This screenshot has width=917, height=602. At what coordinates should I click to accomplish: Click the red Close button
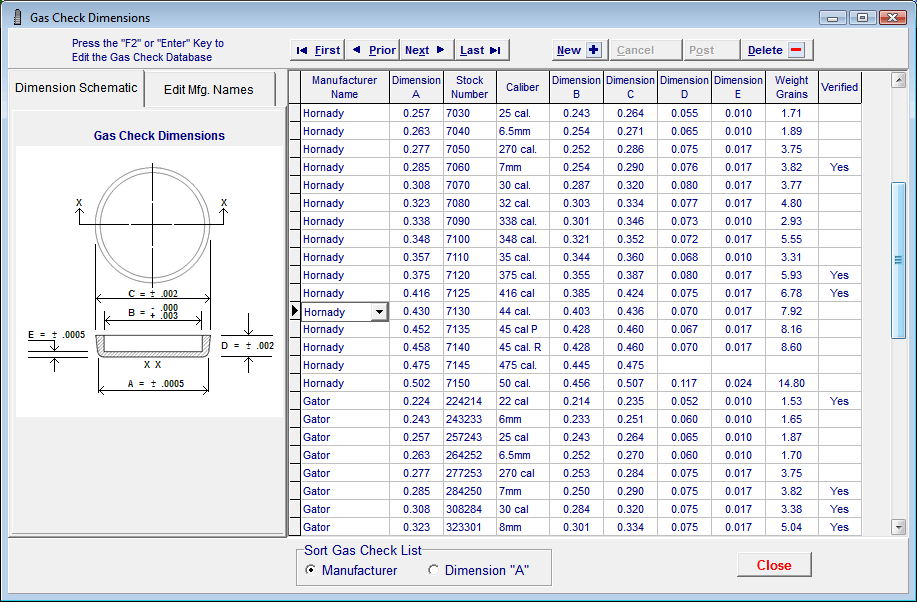tap(774, 565)
